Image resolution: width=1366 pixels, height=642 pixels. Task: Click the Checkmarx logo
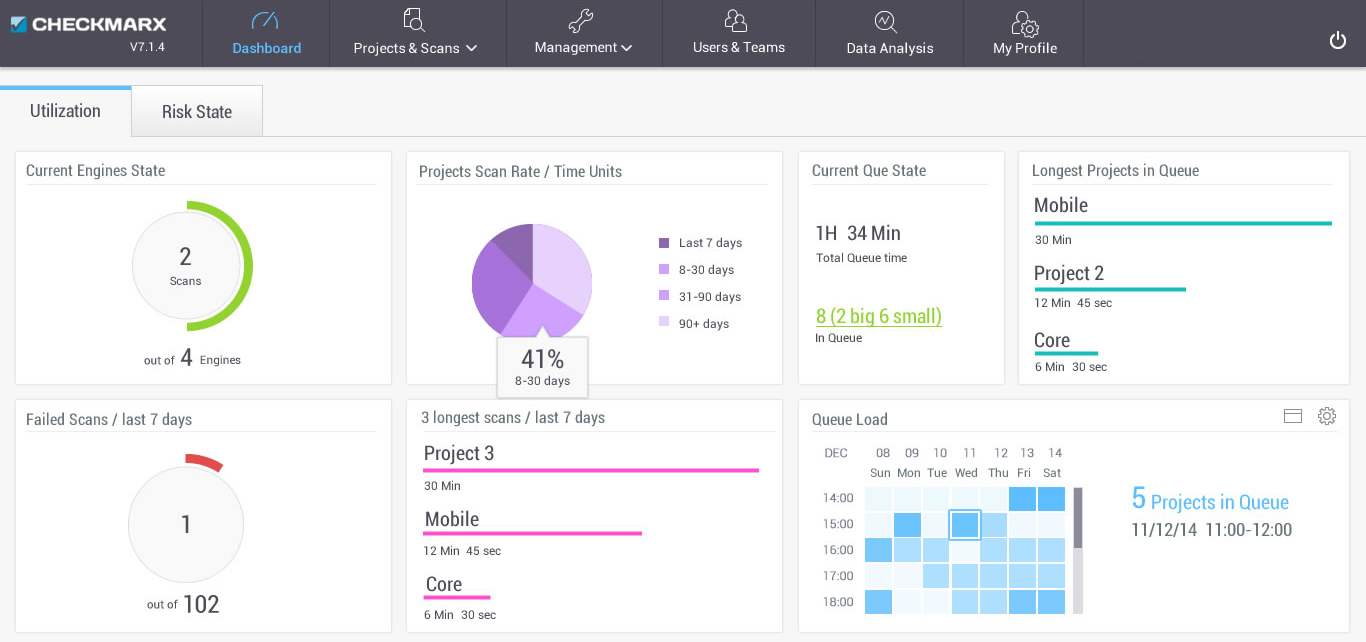tap(89, 24)
